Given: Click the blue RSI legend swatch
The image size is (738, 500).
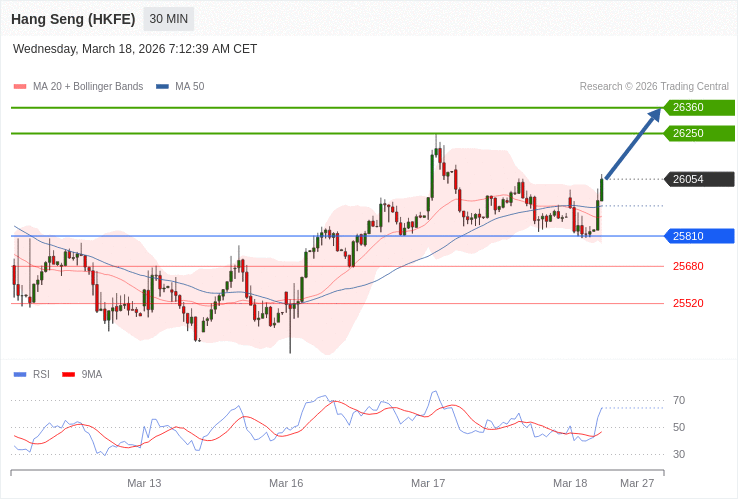Looking at the screenshot, I should pyautogui.click(x=20, y=375).
